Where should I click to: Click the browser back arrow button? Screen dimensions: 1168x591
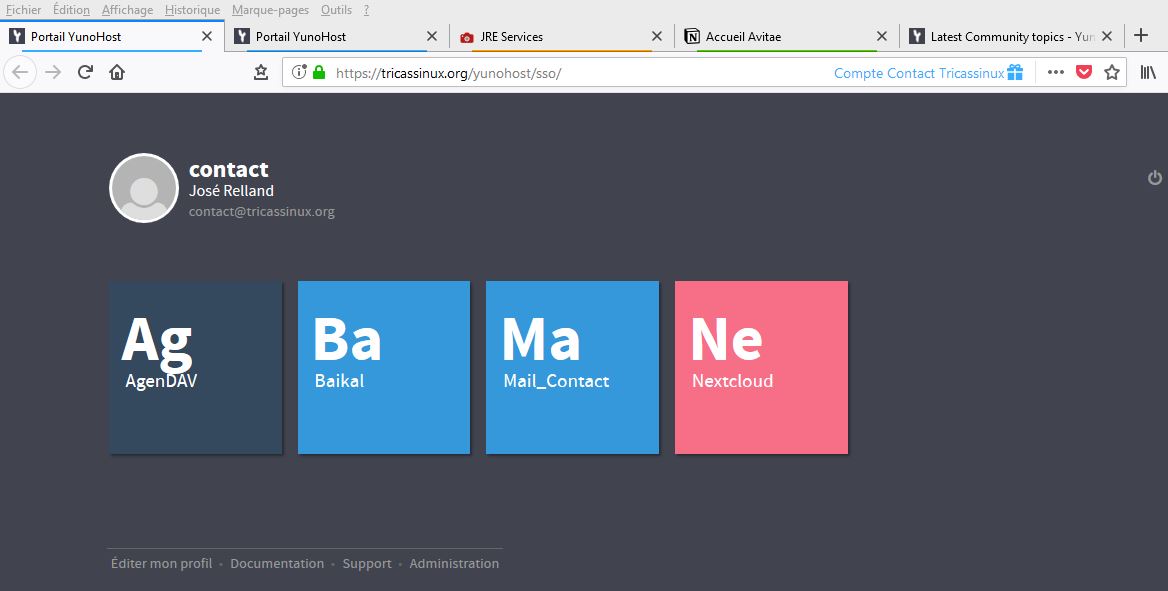point(20,72)
